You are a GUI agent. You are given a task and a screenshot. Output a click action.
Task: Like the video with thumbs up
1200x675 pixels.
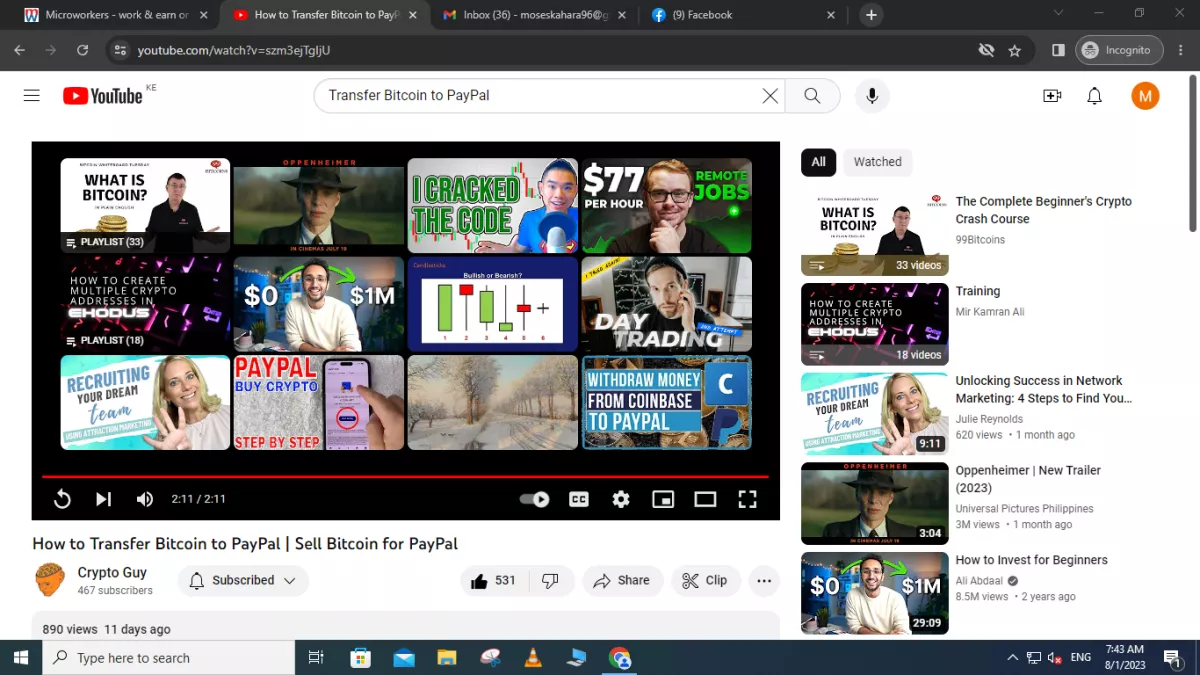click(x=493, y=580)
